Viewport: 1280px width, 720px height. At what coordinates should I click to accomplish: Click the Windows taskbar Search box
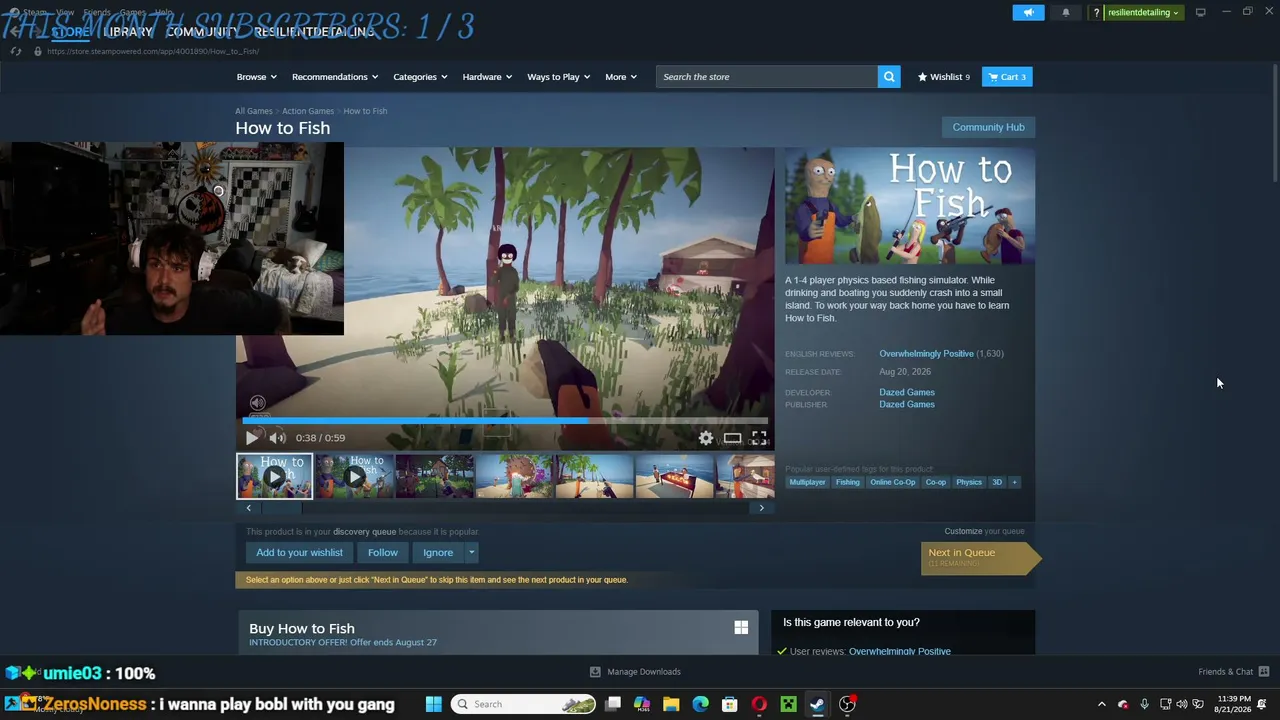pyautogui.click(x=524, y=704)
